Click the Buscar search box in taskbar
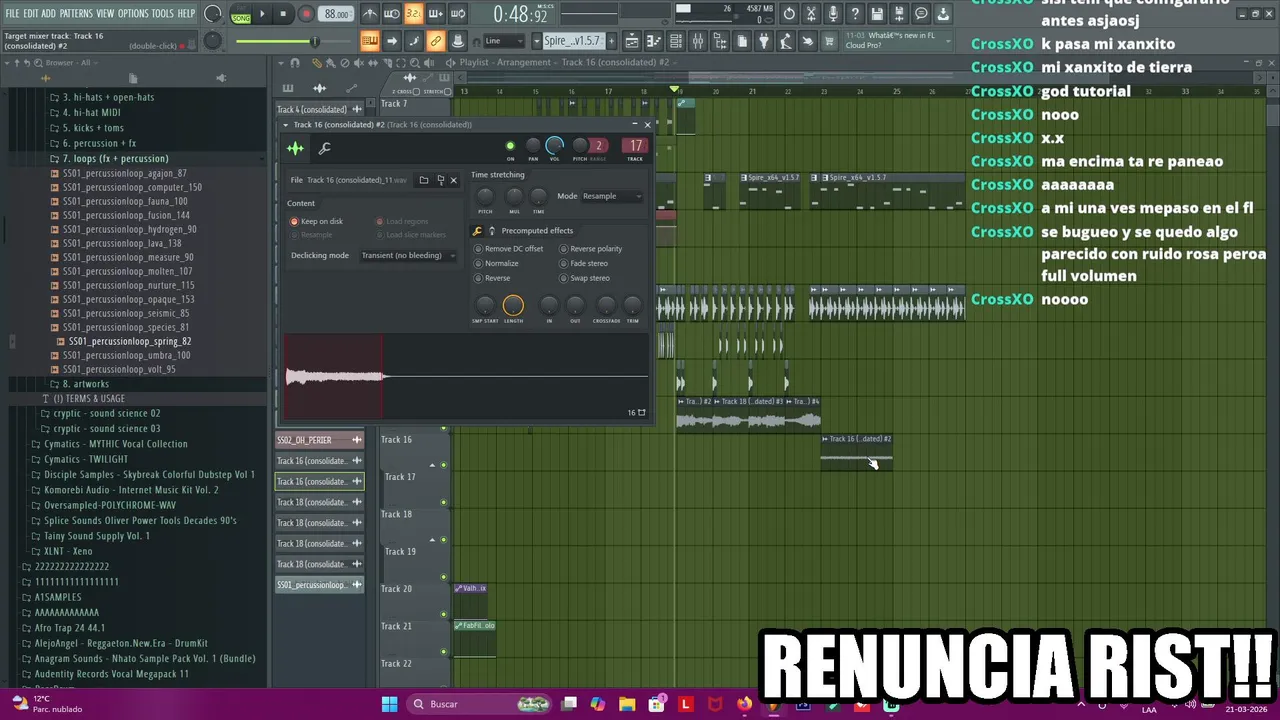This screenshot has height=720, width=1280. [481, 704]
